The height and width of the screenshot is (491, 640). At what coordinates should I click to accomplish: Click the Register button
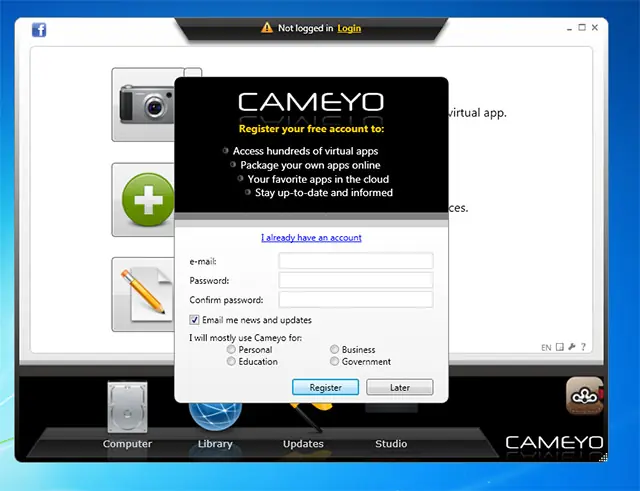point(325,387)
